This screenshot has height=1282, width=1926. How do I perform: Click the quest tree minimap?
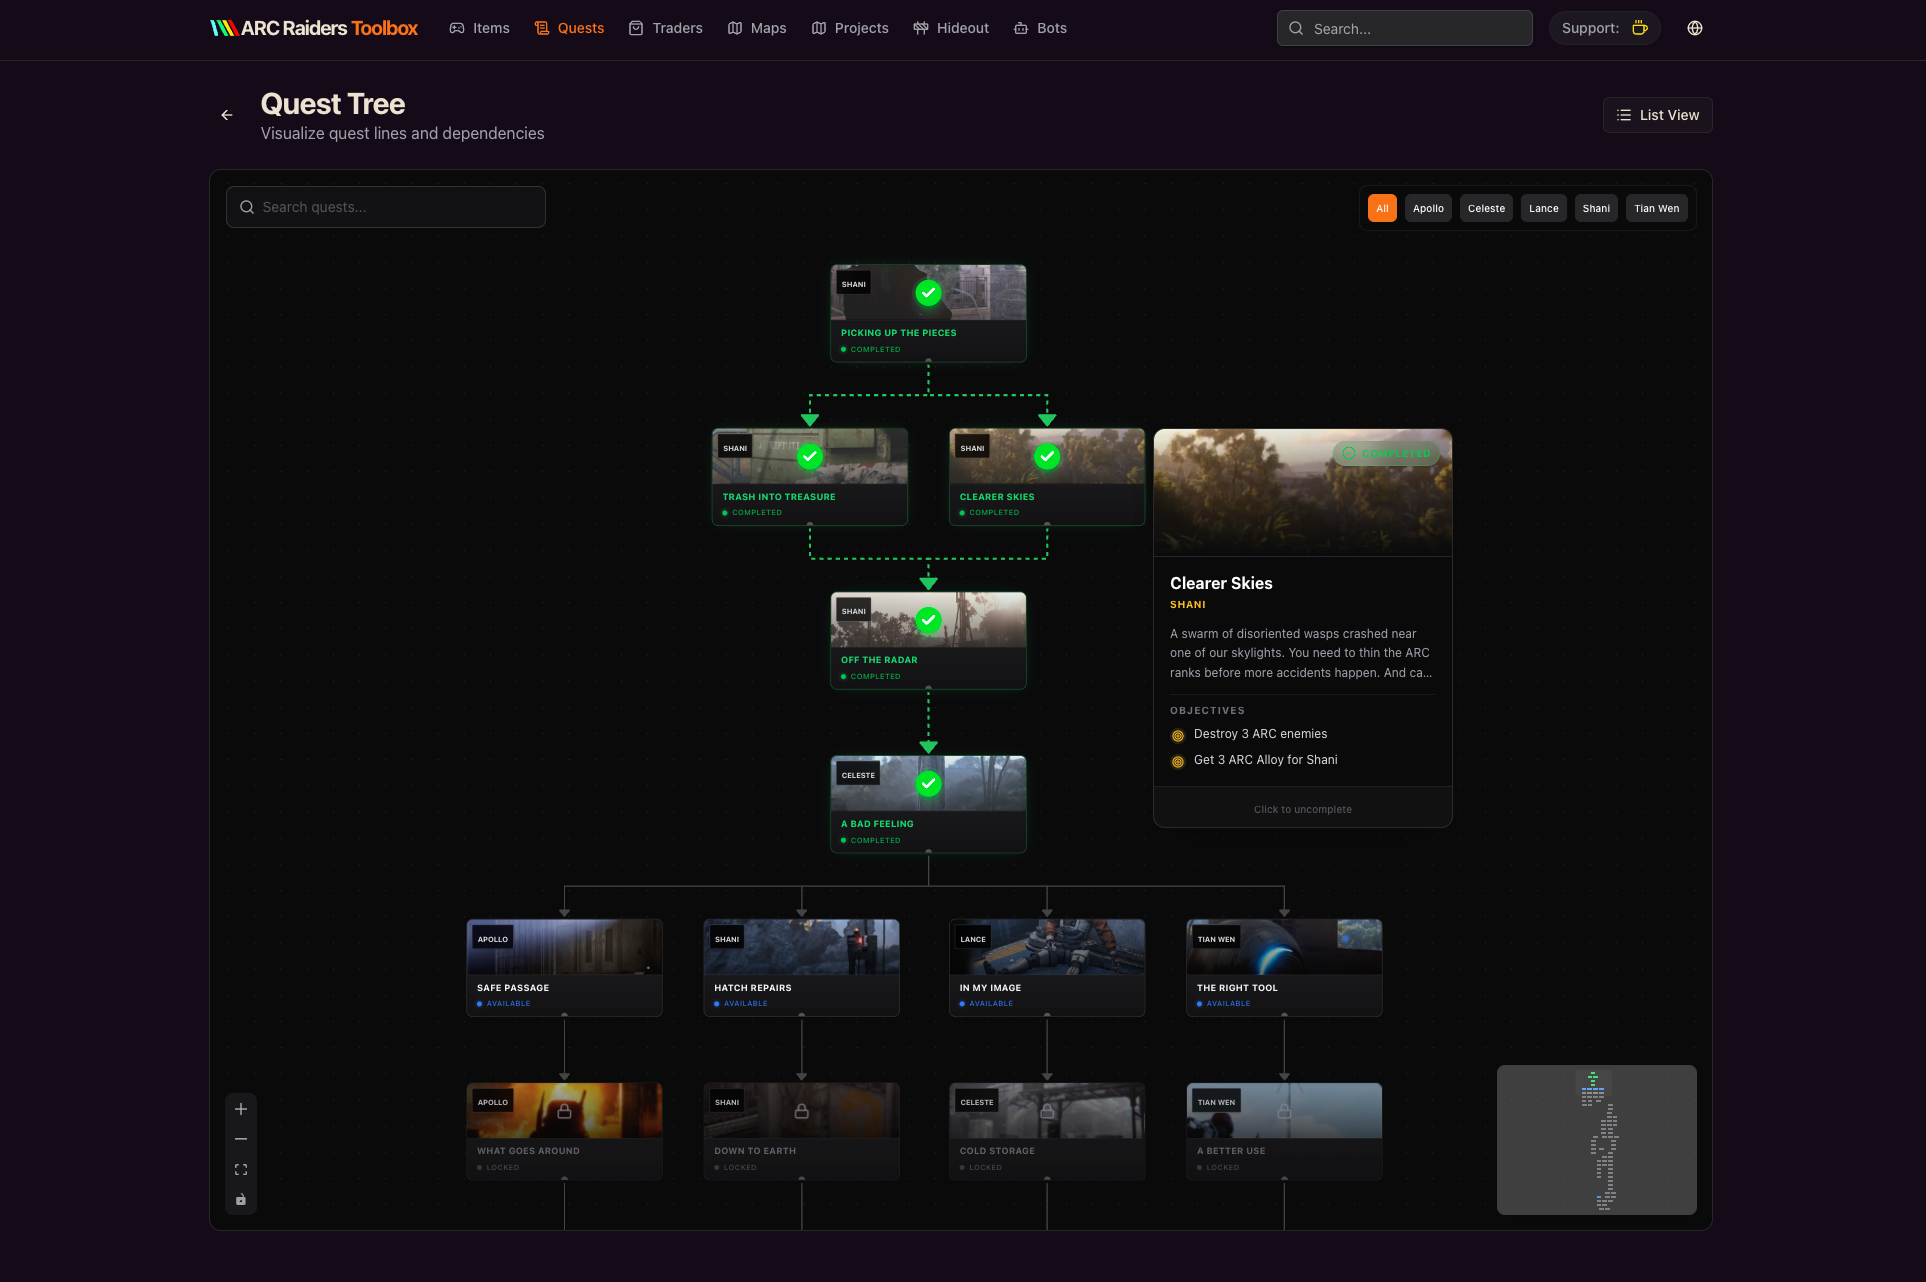pyautogui.click(x=1596, y=1140)
